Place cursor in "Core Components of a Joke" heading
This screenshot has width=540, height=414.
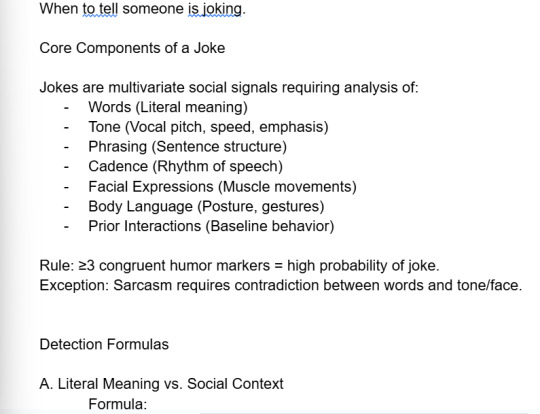click(x=132, y=48)
